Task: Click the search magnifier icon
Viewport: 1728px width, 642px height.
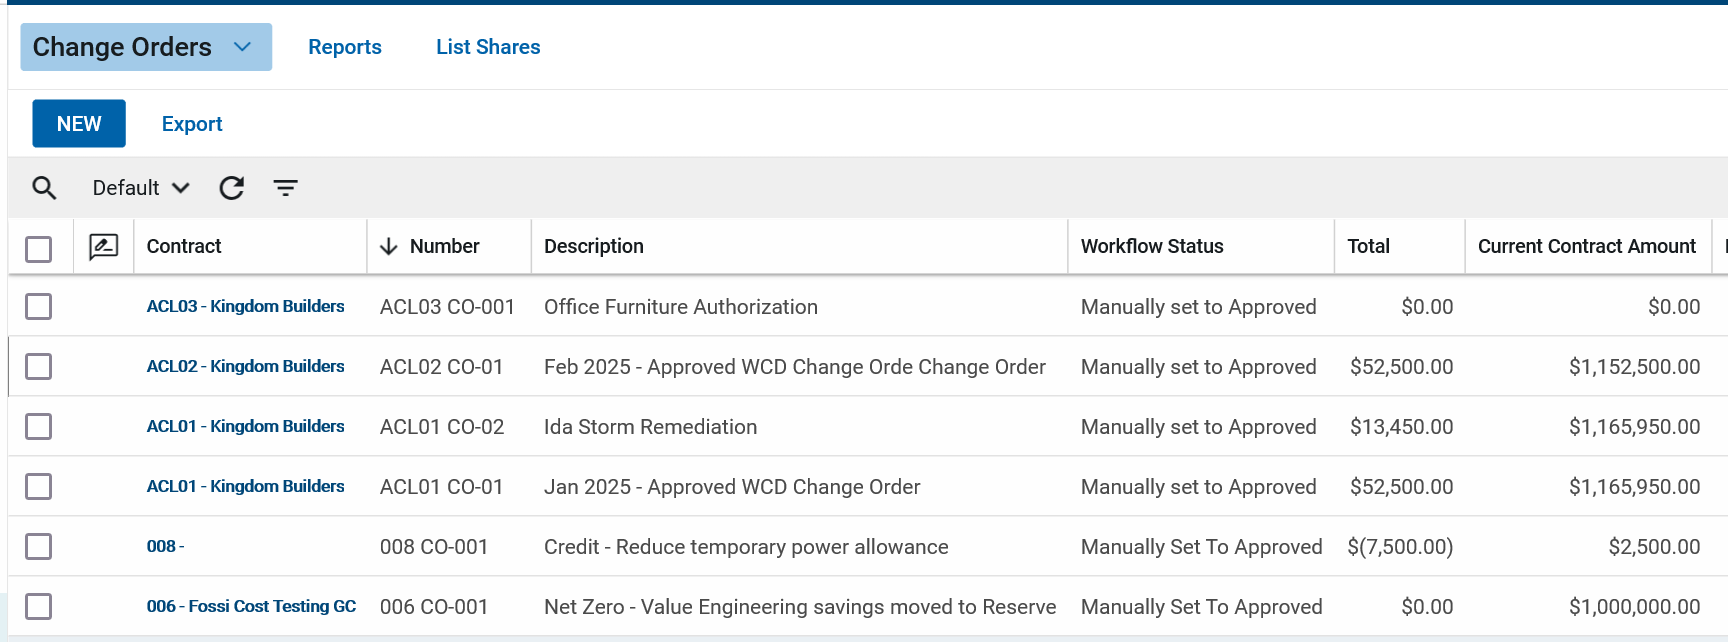Action: [x=44, y=188]
